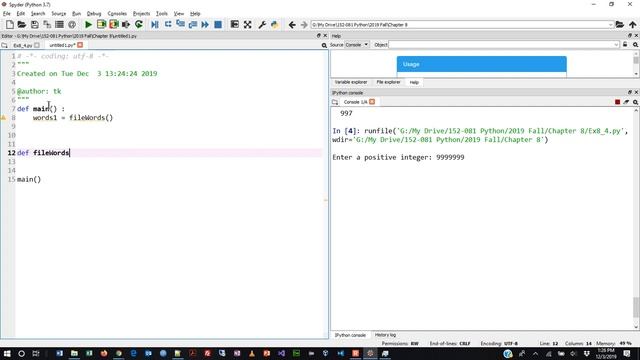Click the Save all files icon
This screenshot has width=640, height=360.
tap(47, 24)
